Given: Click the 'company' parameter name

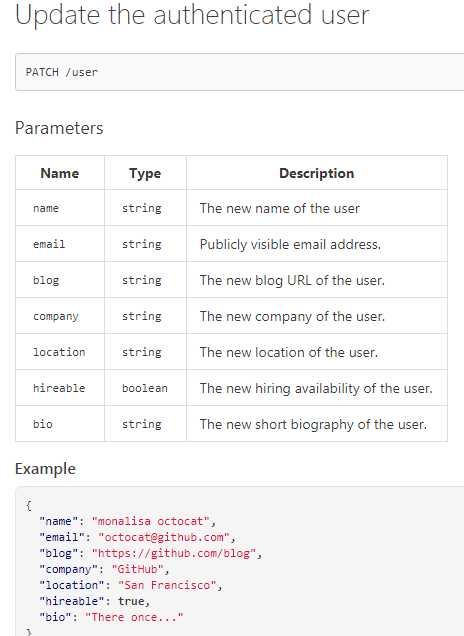Looking at the screenshot, I should point(56,316).
